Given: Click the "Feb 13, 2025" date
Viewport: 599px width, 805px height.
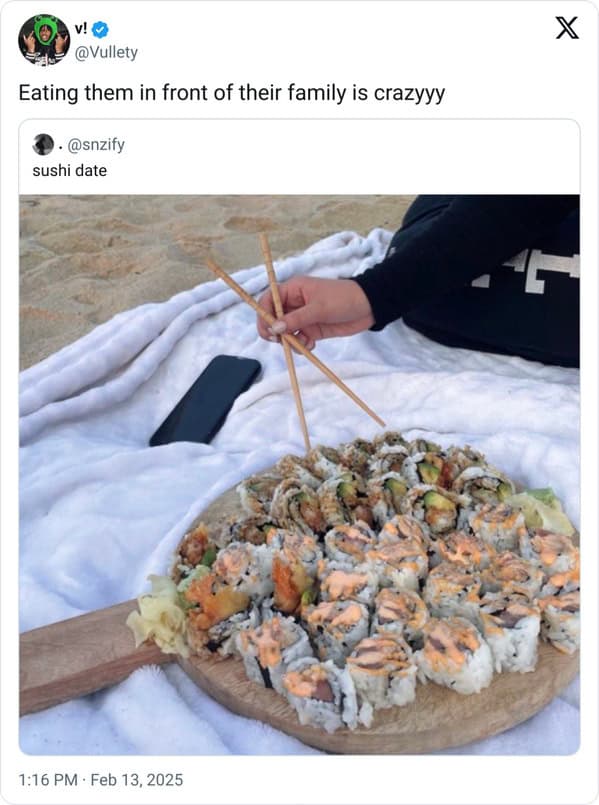Looking at the screenshot, I should pyautogui.click(x=137, y=780).
